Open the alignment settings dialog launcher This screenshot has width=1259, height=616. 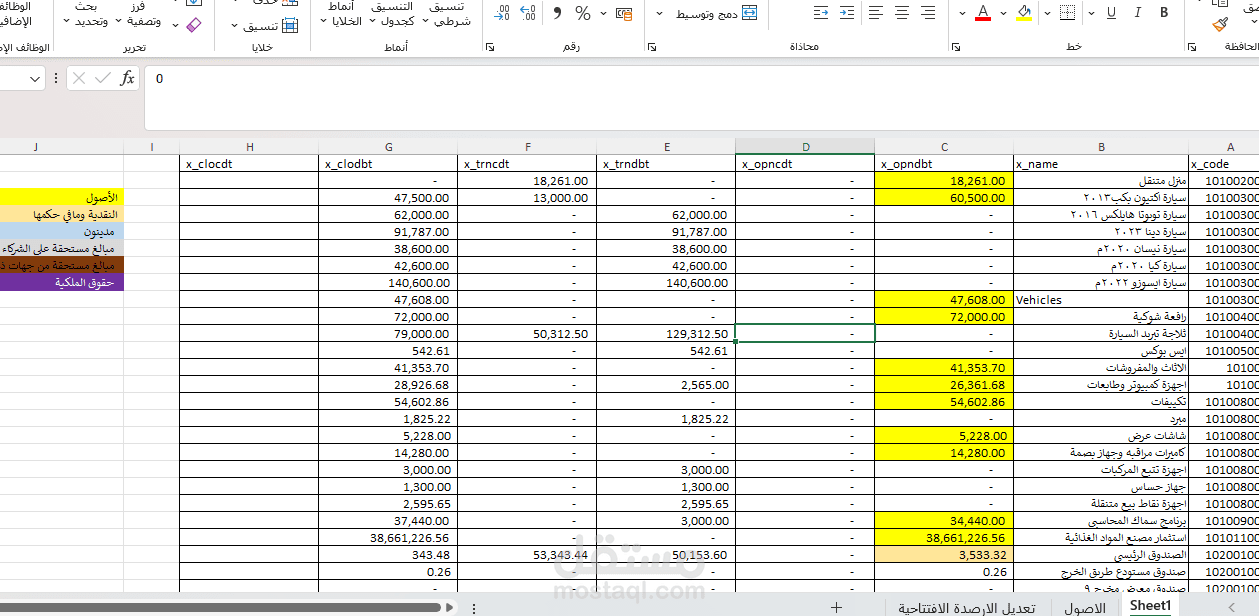(652, 47)
